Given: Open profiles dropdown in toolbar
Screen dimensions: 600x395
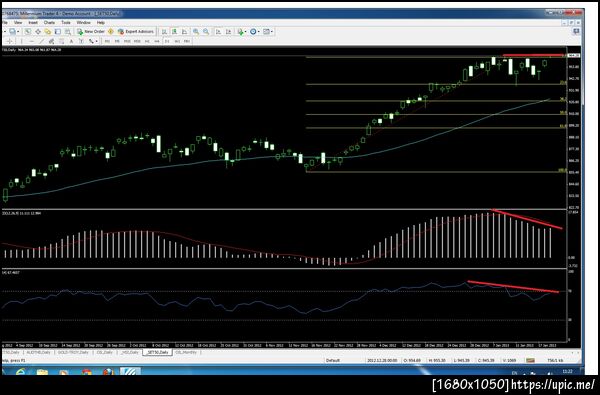Looking at the screenshot, I should 14,32.
